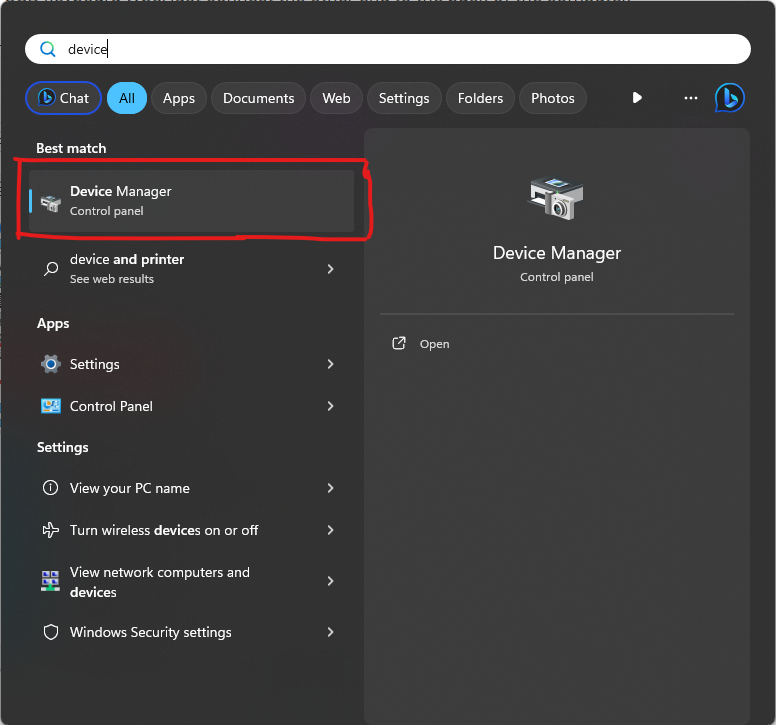Open 'View your PC name' setting
Viewport: 776px width, 725px height.
(x=192, y=488)
